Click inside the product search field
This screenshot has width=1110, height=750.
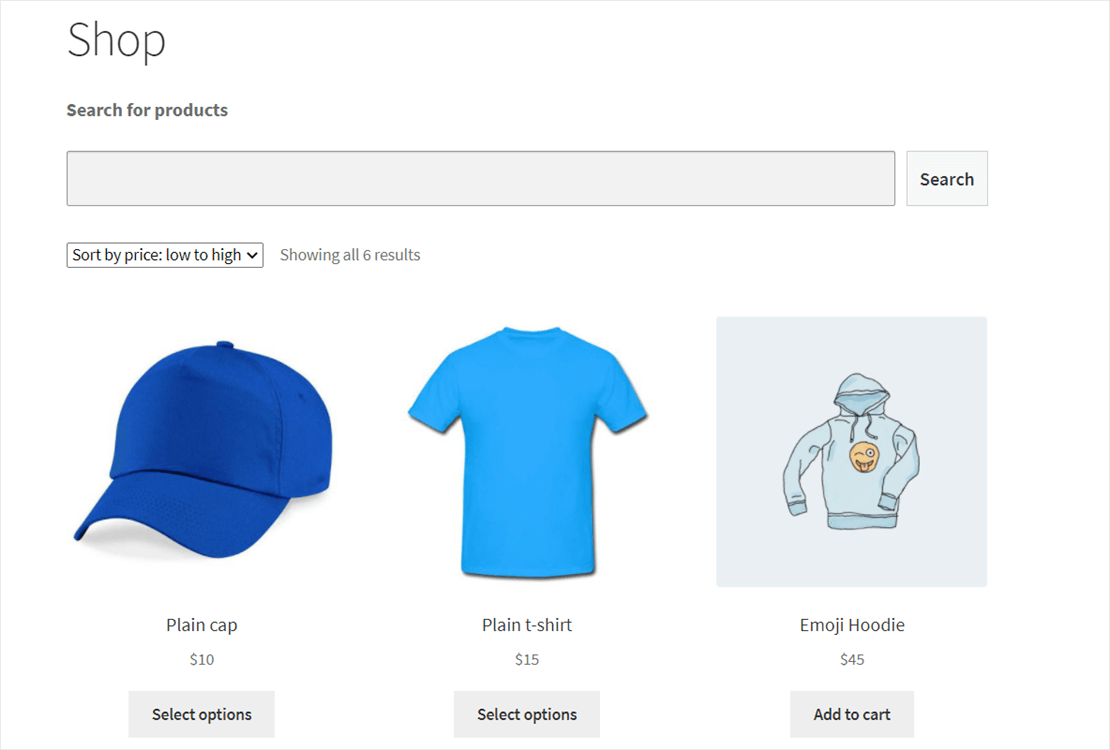coord(480,178)
